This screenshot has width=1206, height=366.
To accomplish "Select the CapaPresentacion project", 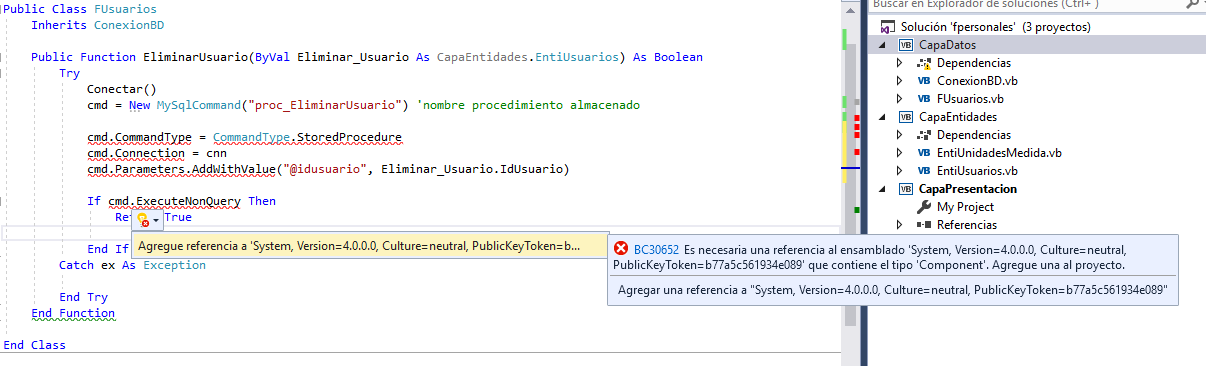I will tap(968, 189).
